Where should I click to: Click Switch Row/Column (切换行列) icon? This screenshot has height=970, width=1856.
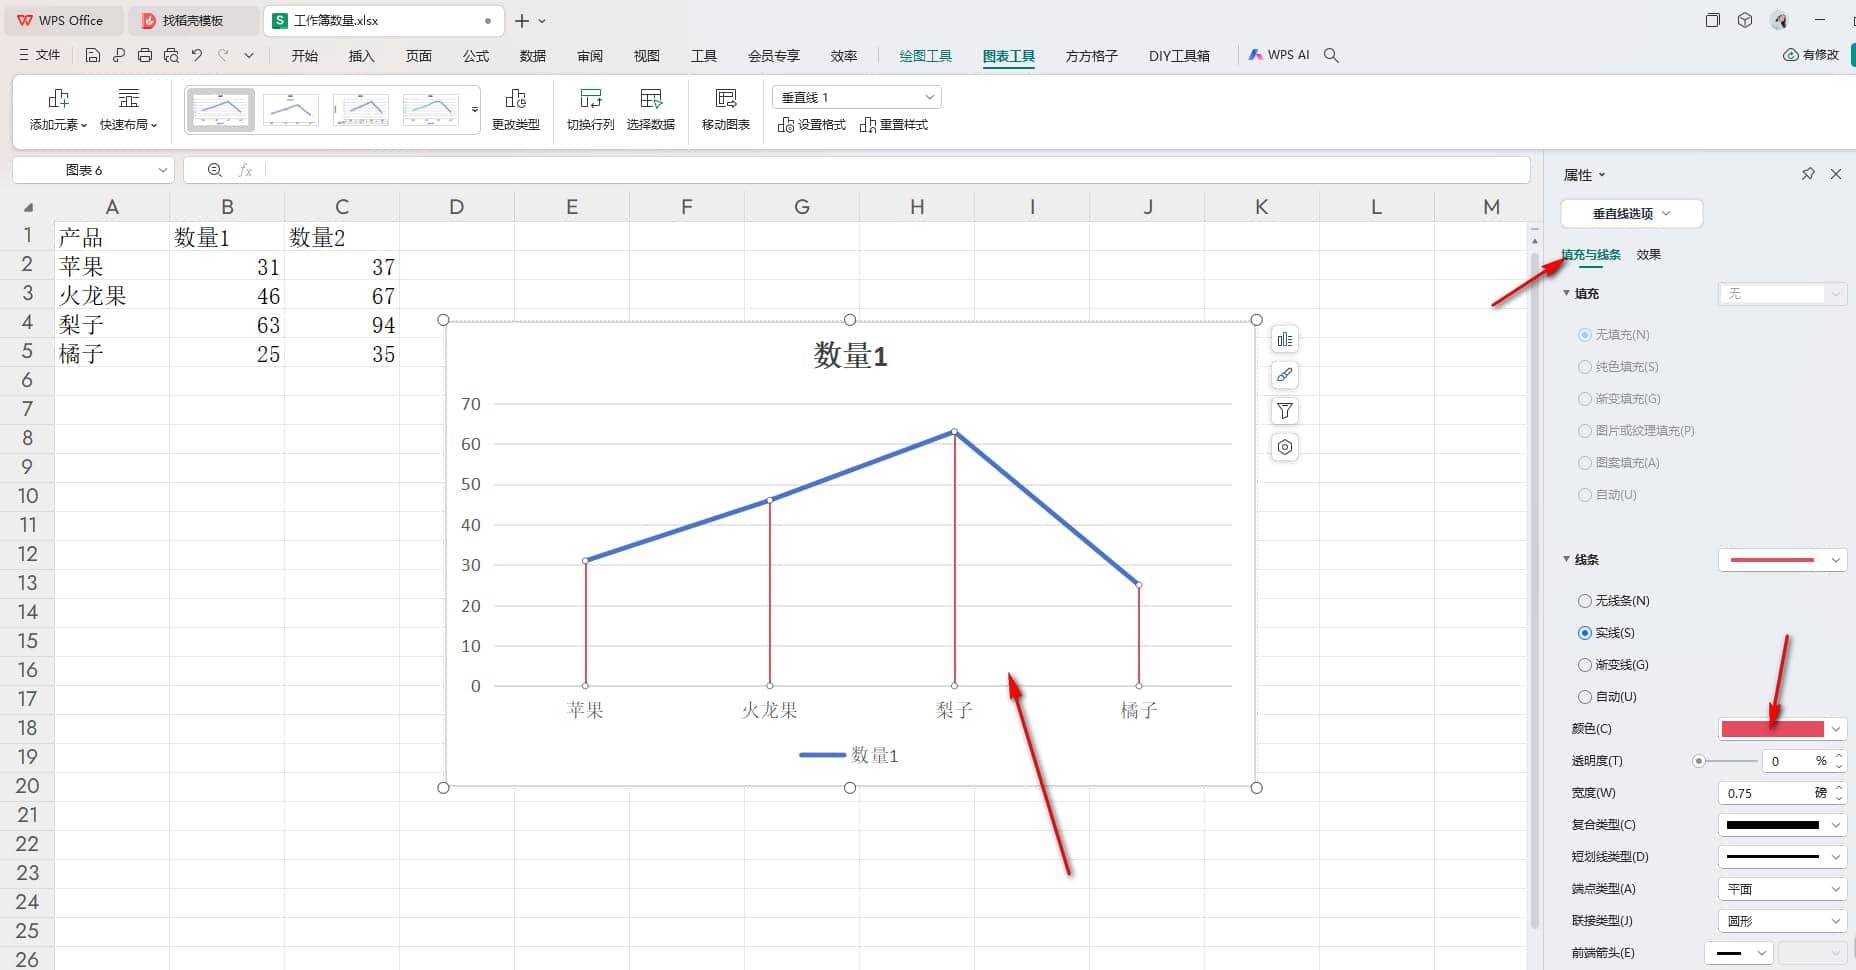tap(590, 110)
